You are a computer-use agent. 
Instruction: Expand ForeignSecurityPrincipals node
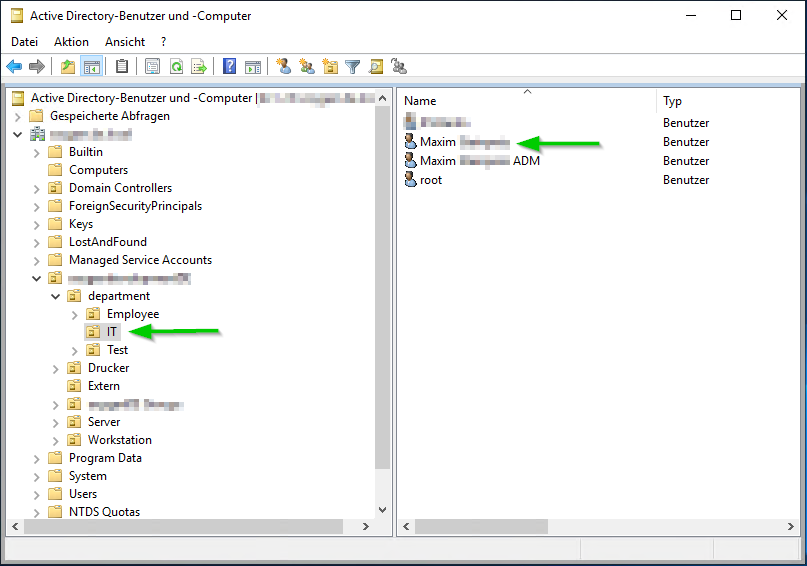(37, 207)
